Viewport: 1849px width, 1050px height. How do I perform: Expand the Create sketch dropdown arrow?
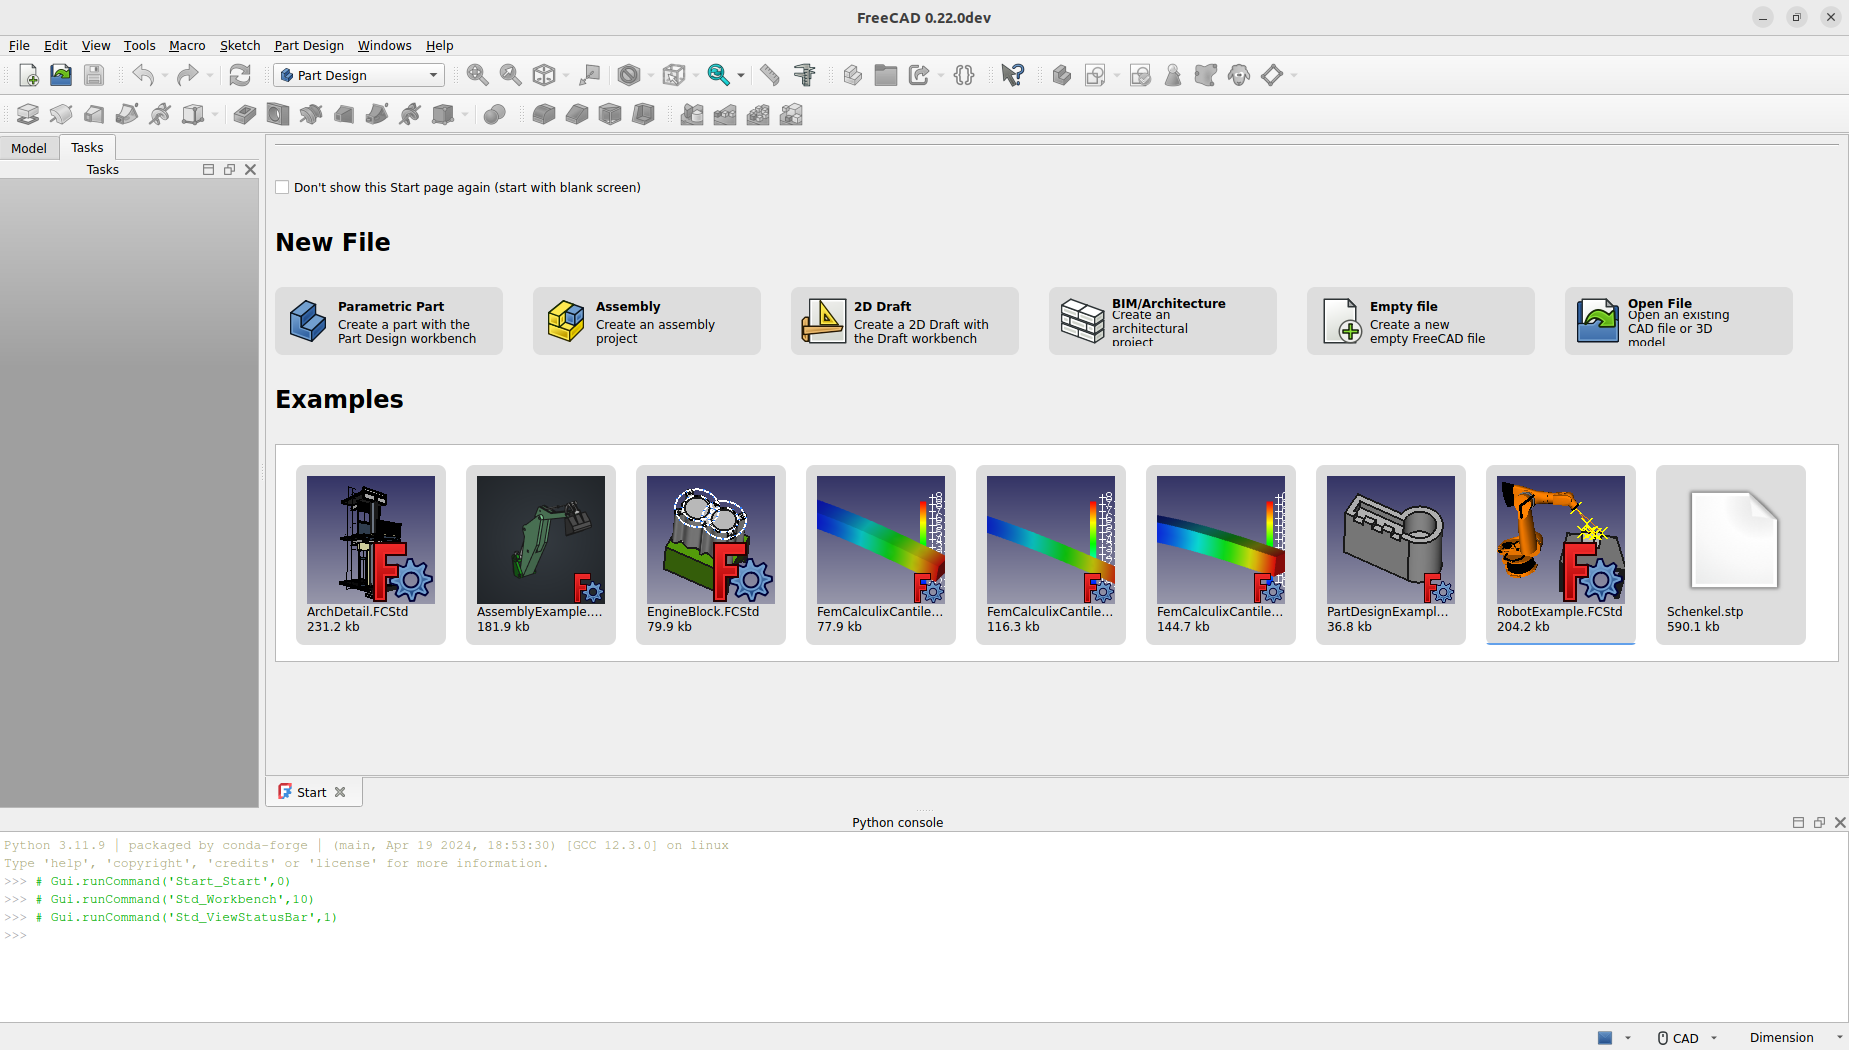(x=1117, y=75)
